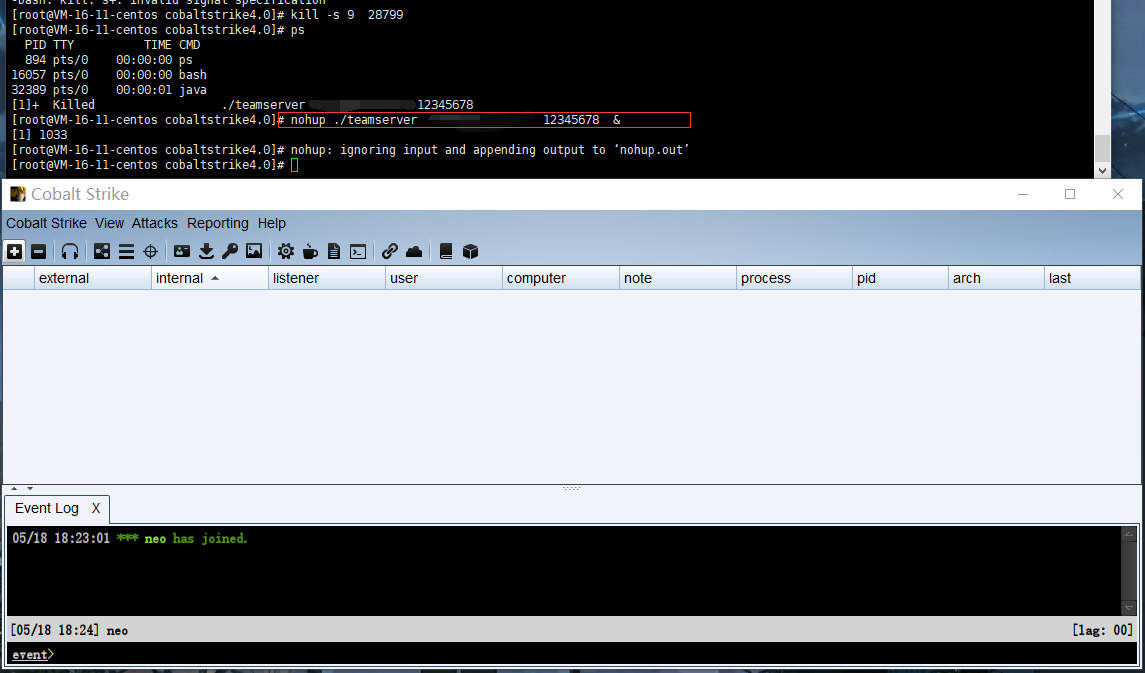Click terminal window scrollbar down arrow
Screen dimensions: 1145x673
1103,171
